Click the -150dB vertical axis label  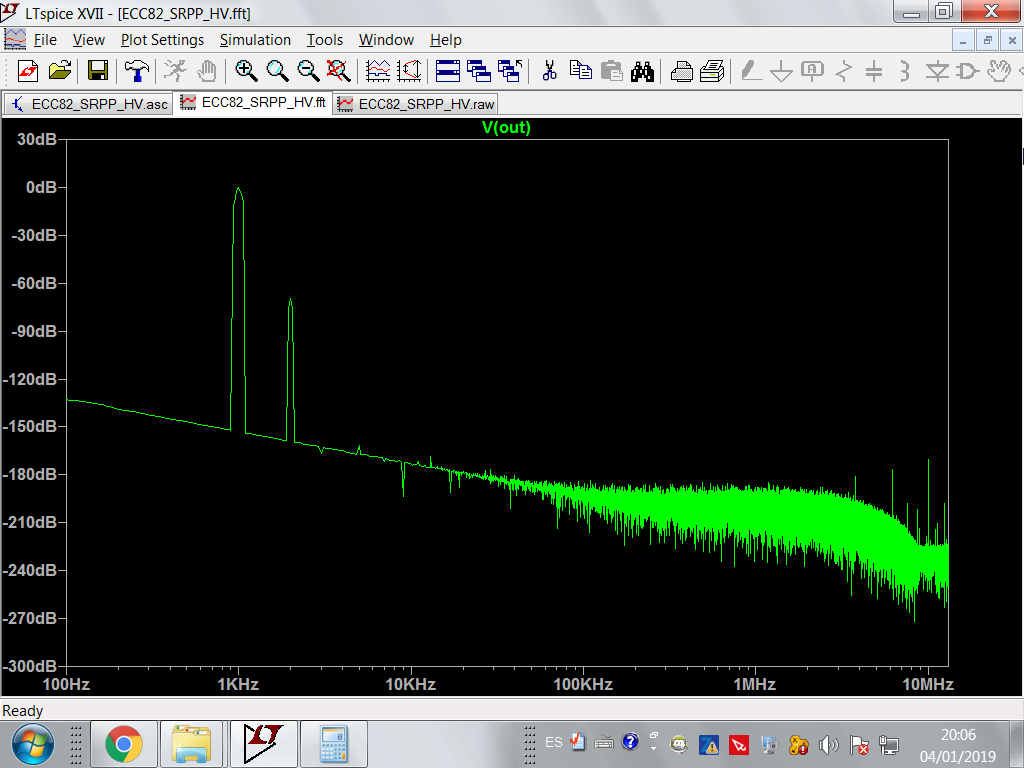click(x=30, y=426)
